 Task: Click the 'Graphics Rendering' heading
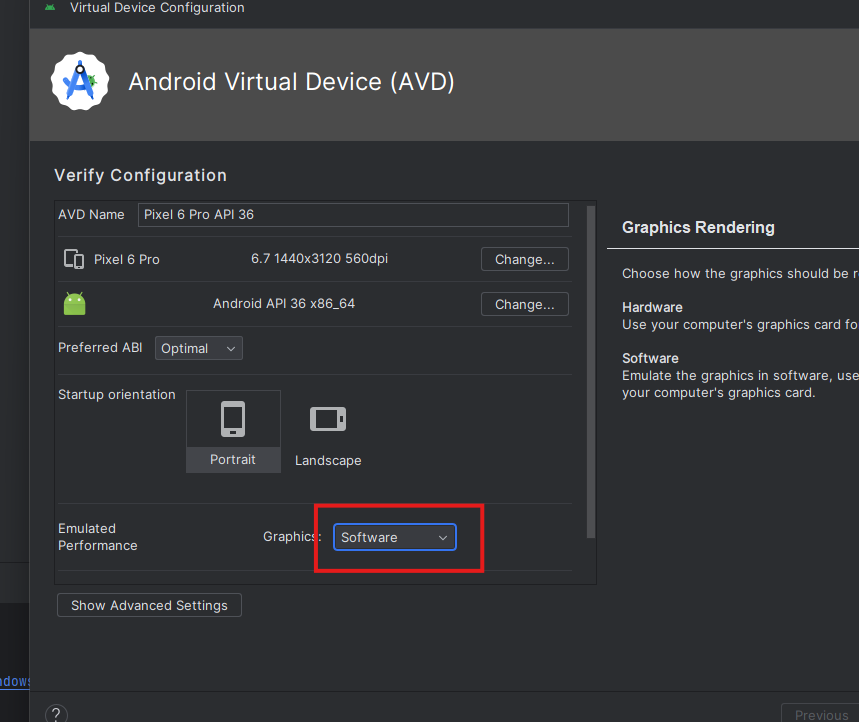(698, 227)
